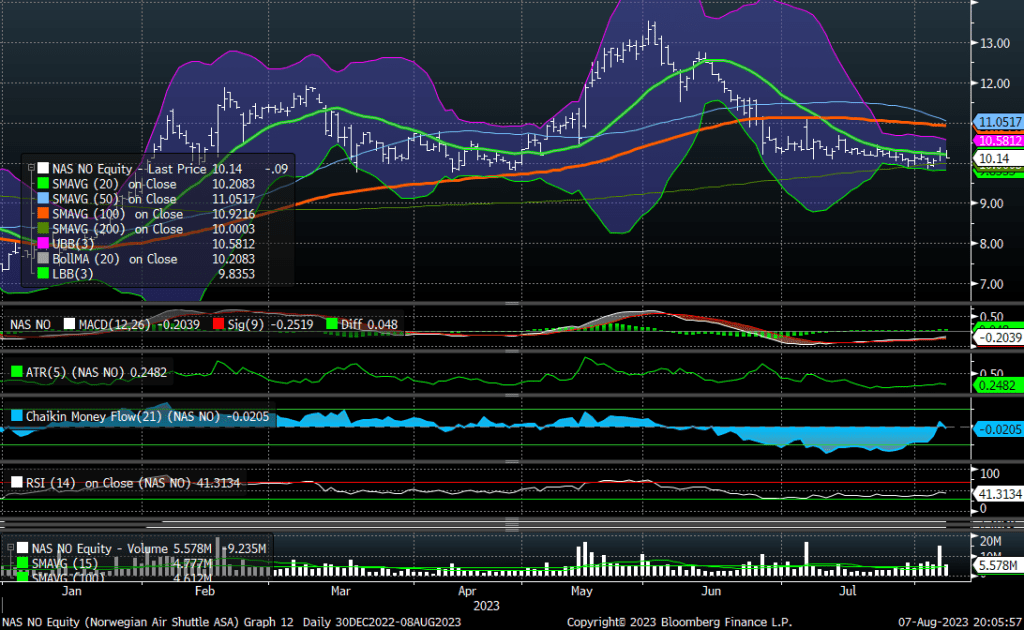Click the orange swatch for SMAVG (100)
The height and width of the screenshot is (630, 1024).
43,214
